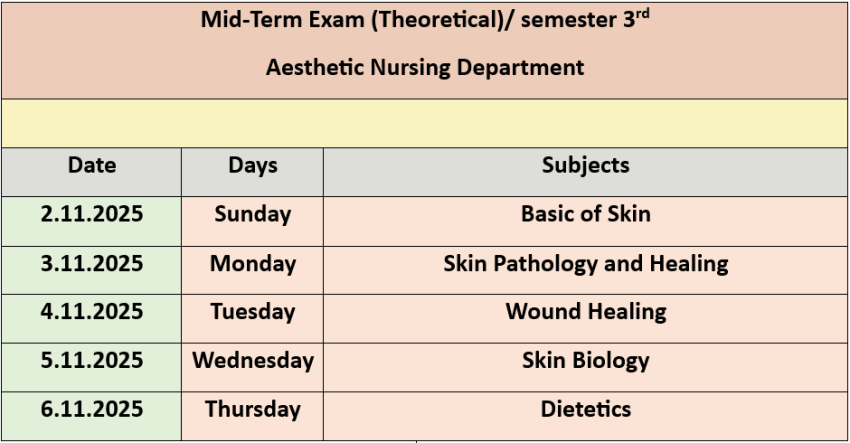This screenshot has height=443, width=850.
Task: Select the Tuesday cell
Action: [x=253, y=312]
